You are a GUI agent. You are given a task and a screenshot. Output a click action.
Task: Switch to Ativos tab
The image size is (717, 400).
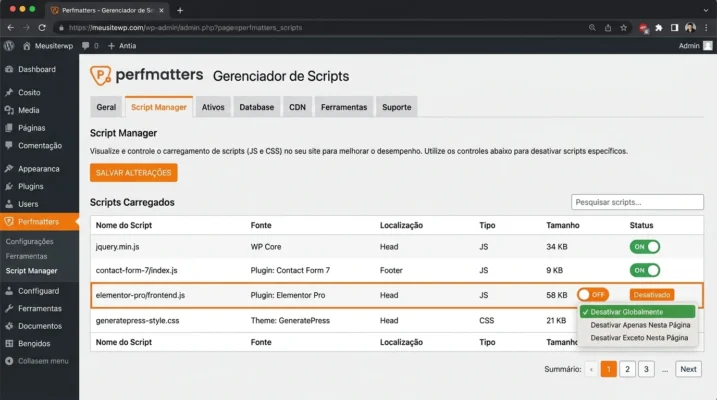[x=213, y=107]
